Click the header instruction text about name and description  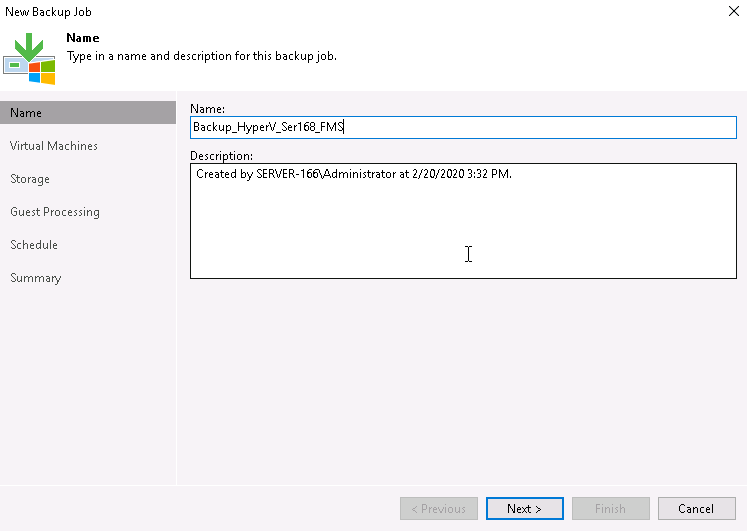201,56
